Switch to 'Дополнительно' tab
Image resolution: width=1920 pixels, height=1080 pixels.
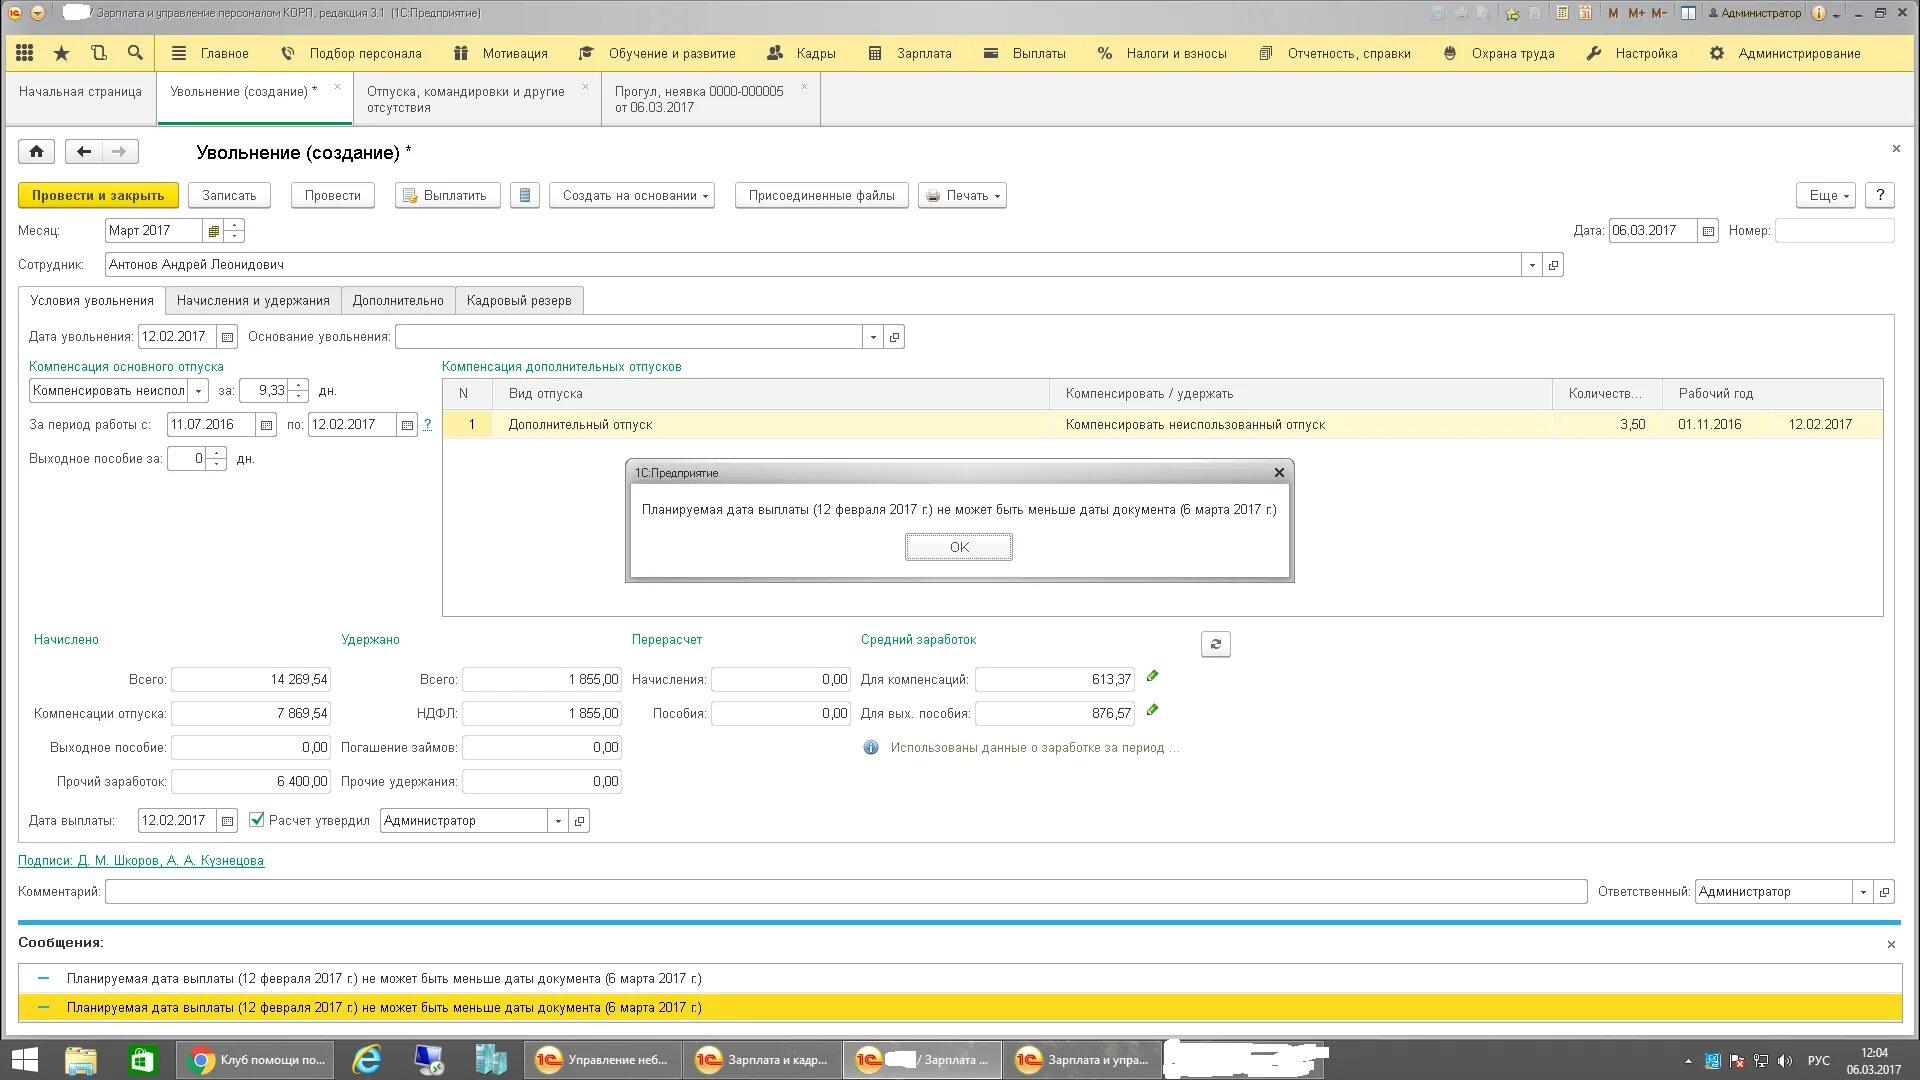(398, 300)
